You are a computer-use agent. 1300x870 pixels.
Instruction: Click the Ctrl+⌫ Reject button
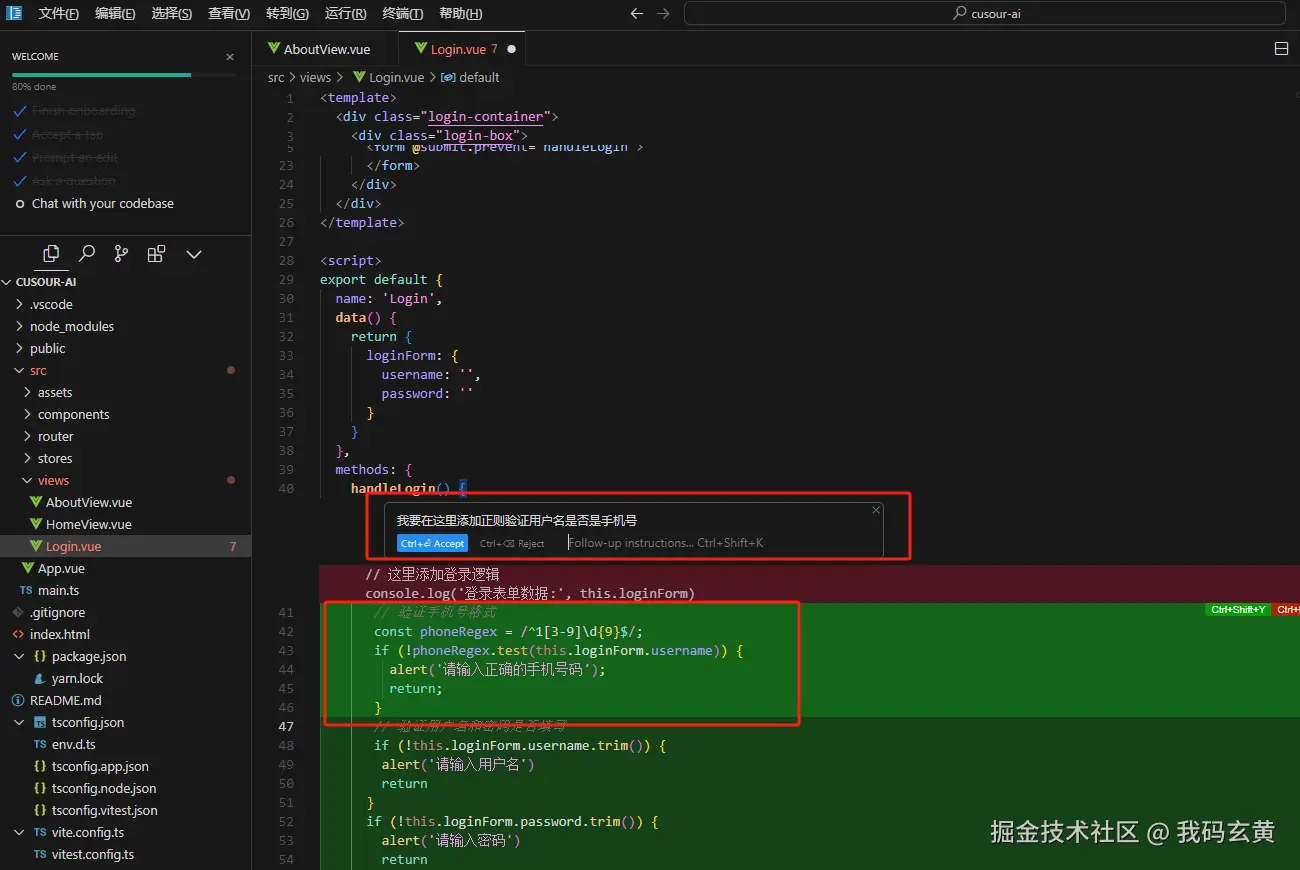click(x=512, y=543)
